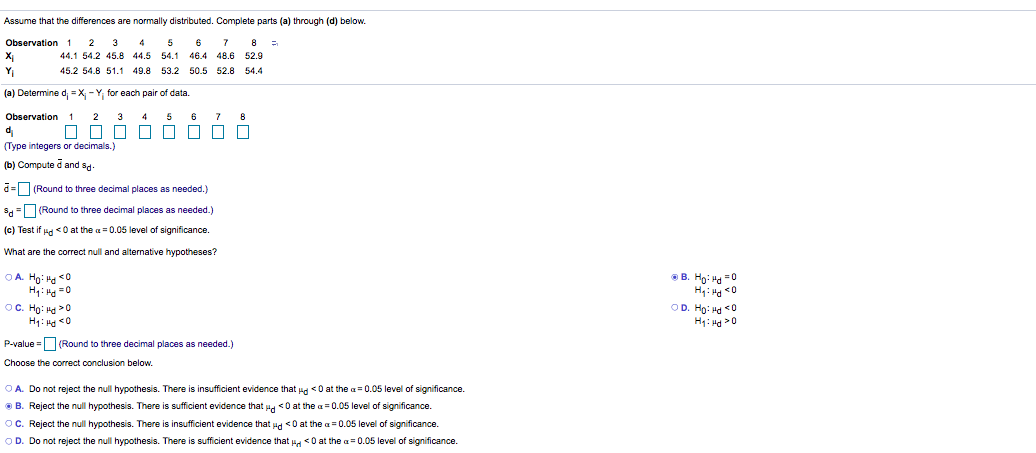Click the X value 48.6
The width and height of the screenshot is (1036, 453).
pos(225,57)
